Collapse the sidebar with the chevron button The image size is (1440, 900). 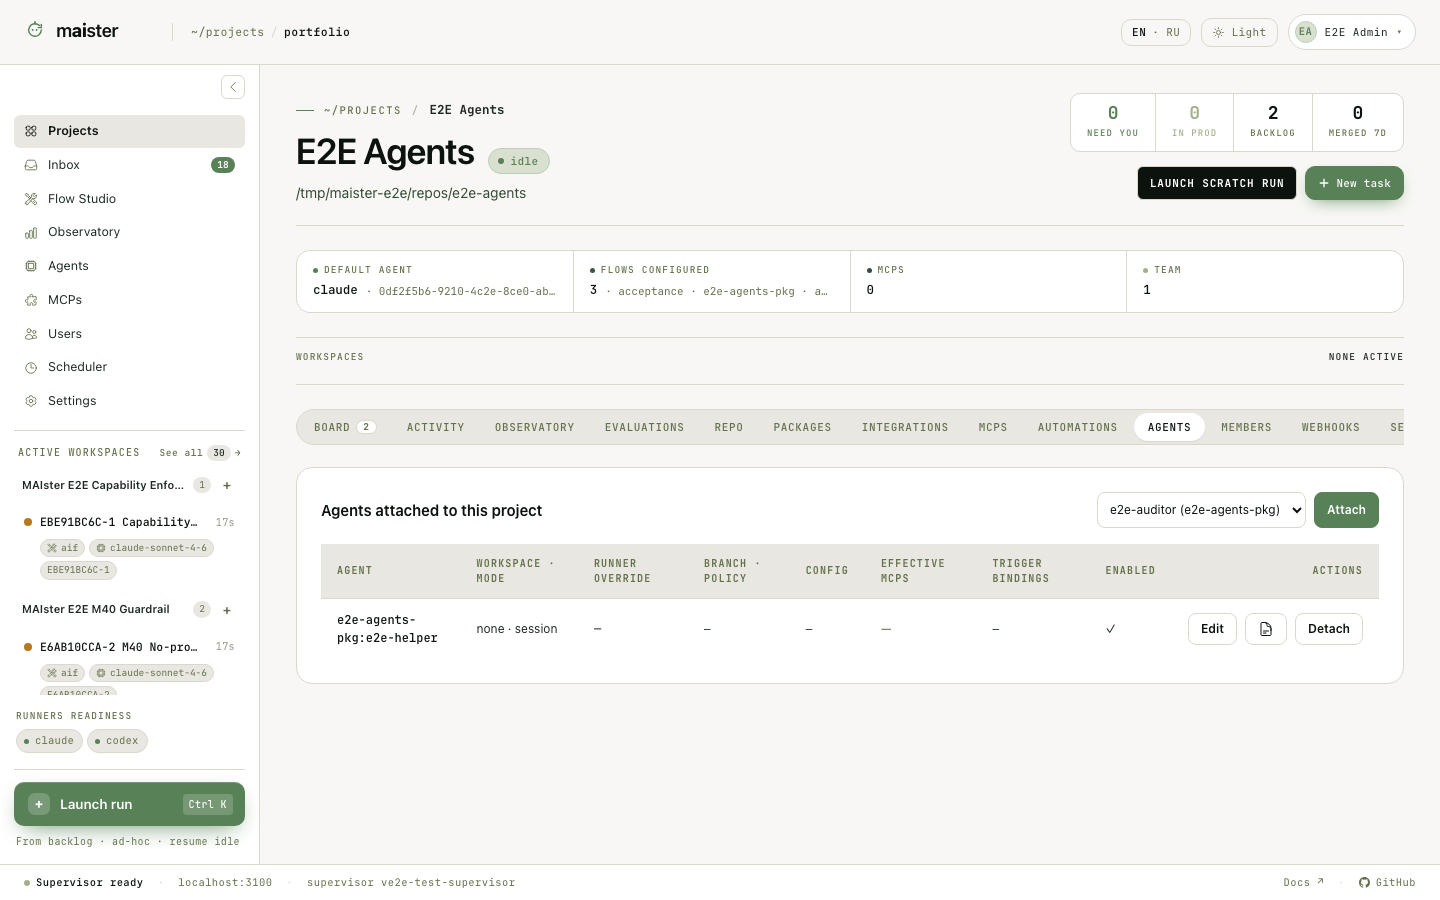(233, 87)
